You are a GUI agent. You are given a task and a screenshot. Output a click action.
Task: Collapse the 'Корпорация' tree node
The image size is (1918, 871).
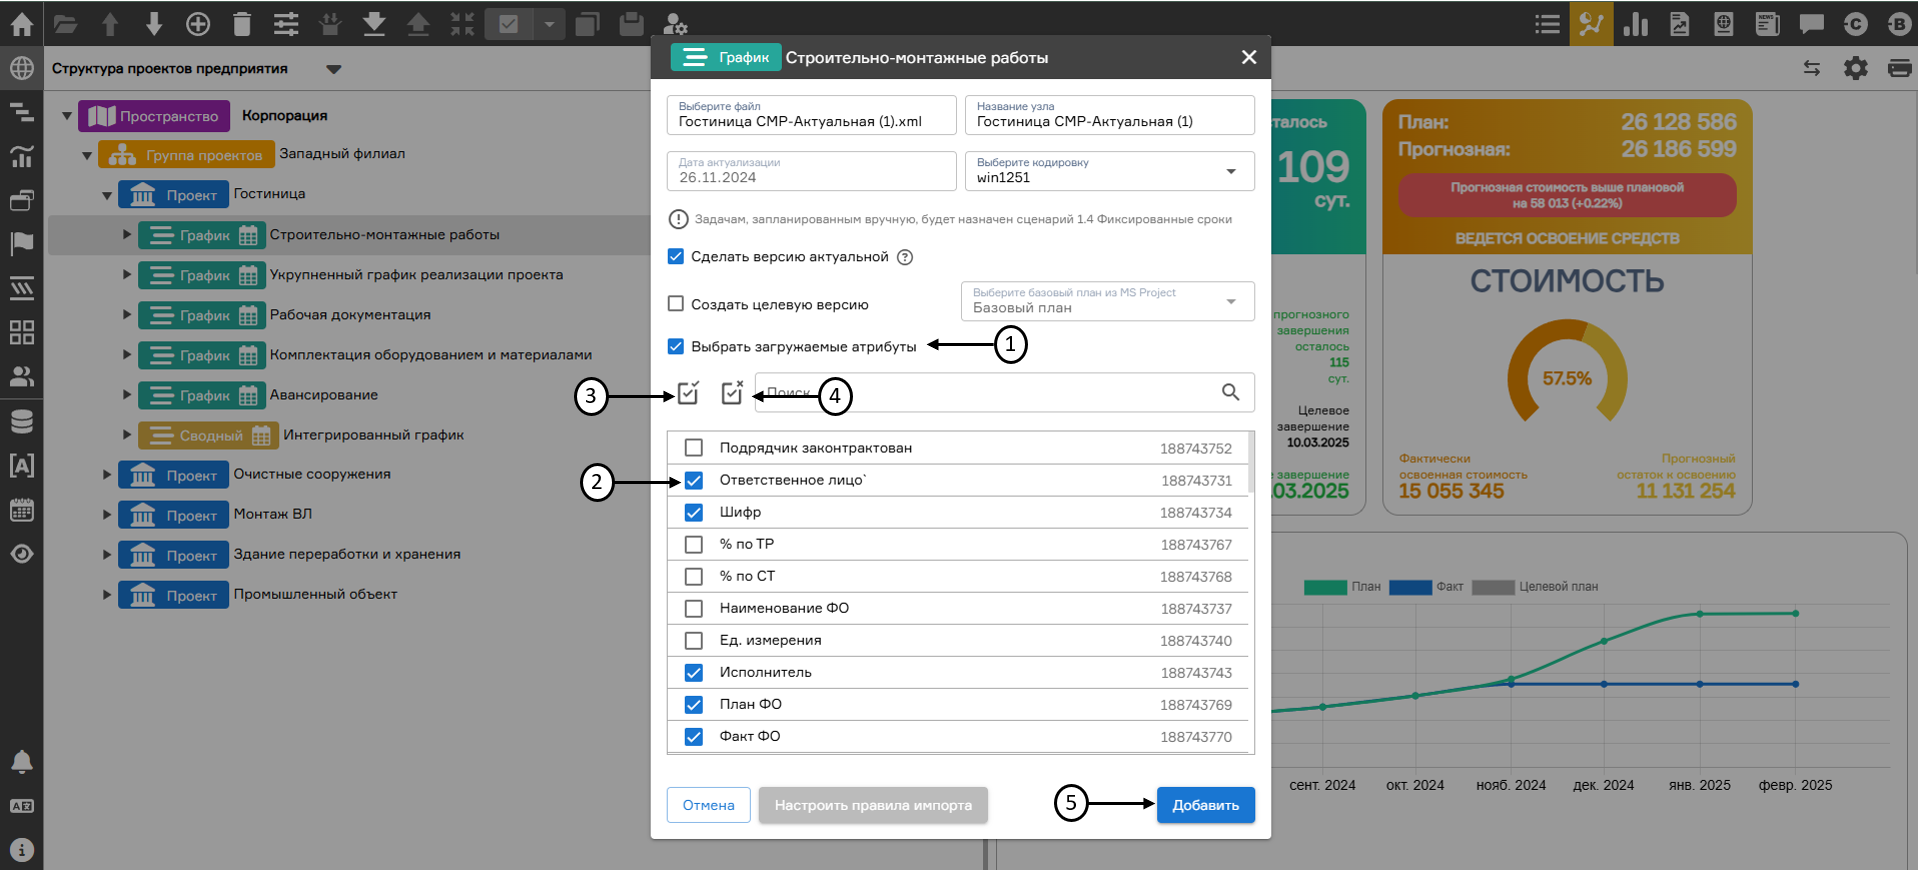point(67,116)
